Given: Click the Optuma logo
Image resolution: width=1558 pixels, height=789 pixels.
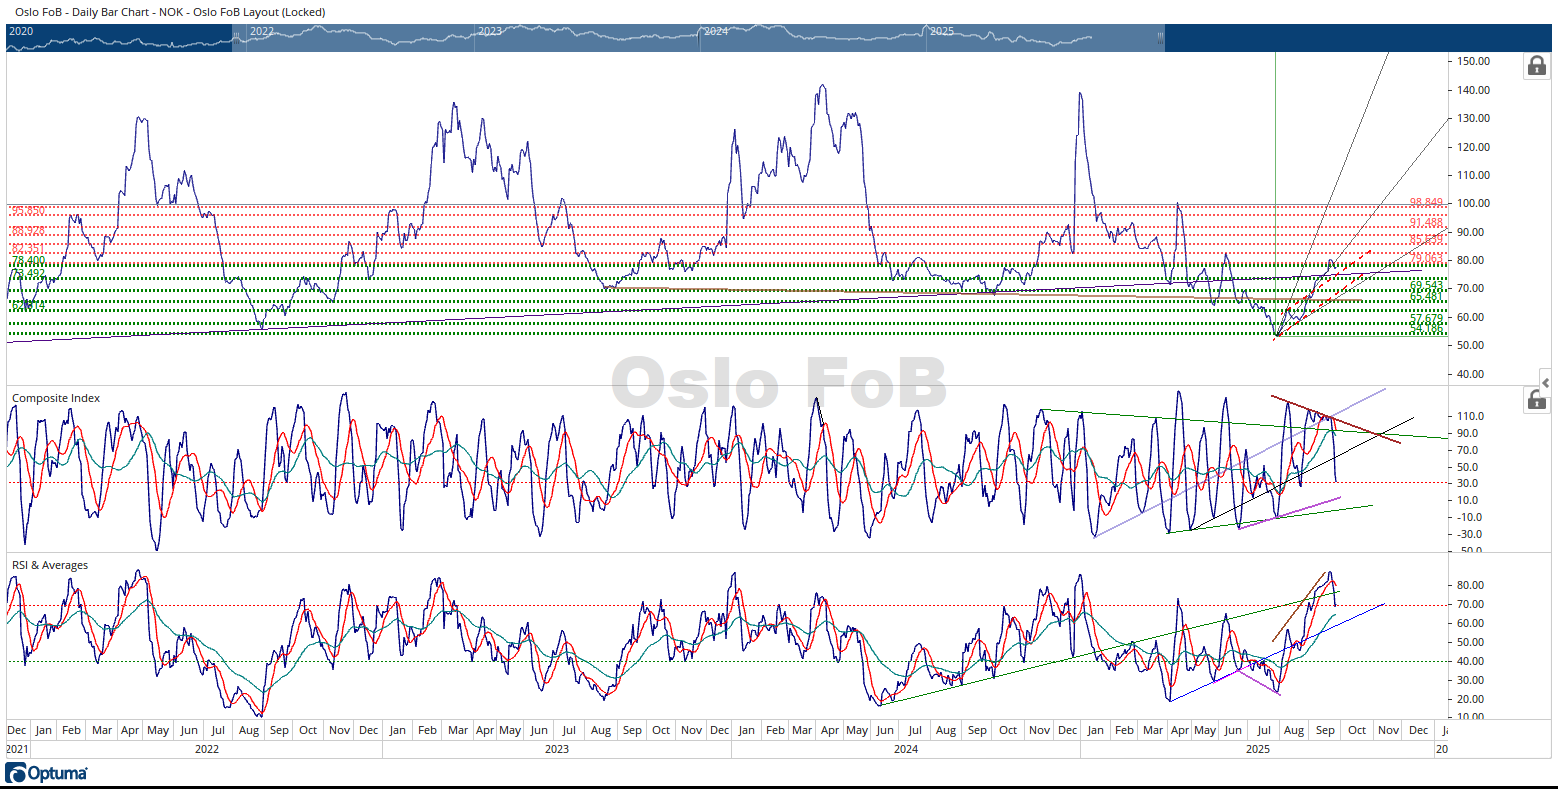Looking at the screenshot, I should point(46,773).
